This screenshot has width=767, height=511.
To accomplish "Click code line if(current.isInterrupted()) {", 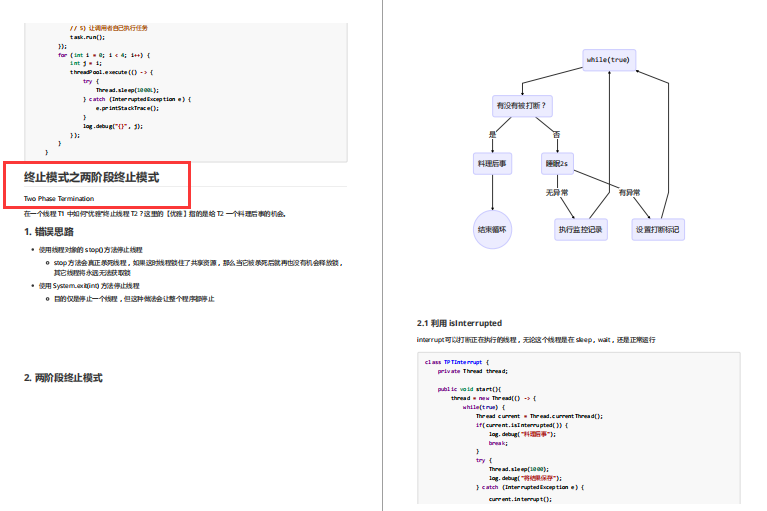I will pyautogui.click(x=522, y=425).
